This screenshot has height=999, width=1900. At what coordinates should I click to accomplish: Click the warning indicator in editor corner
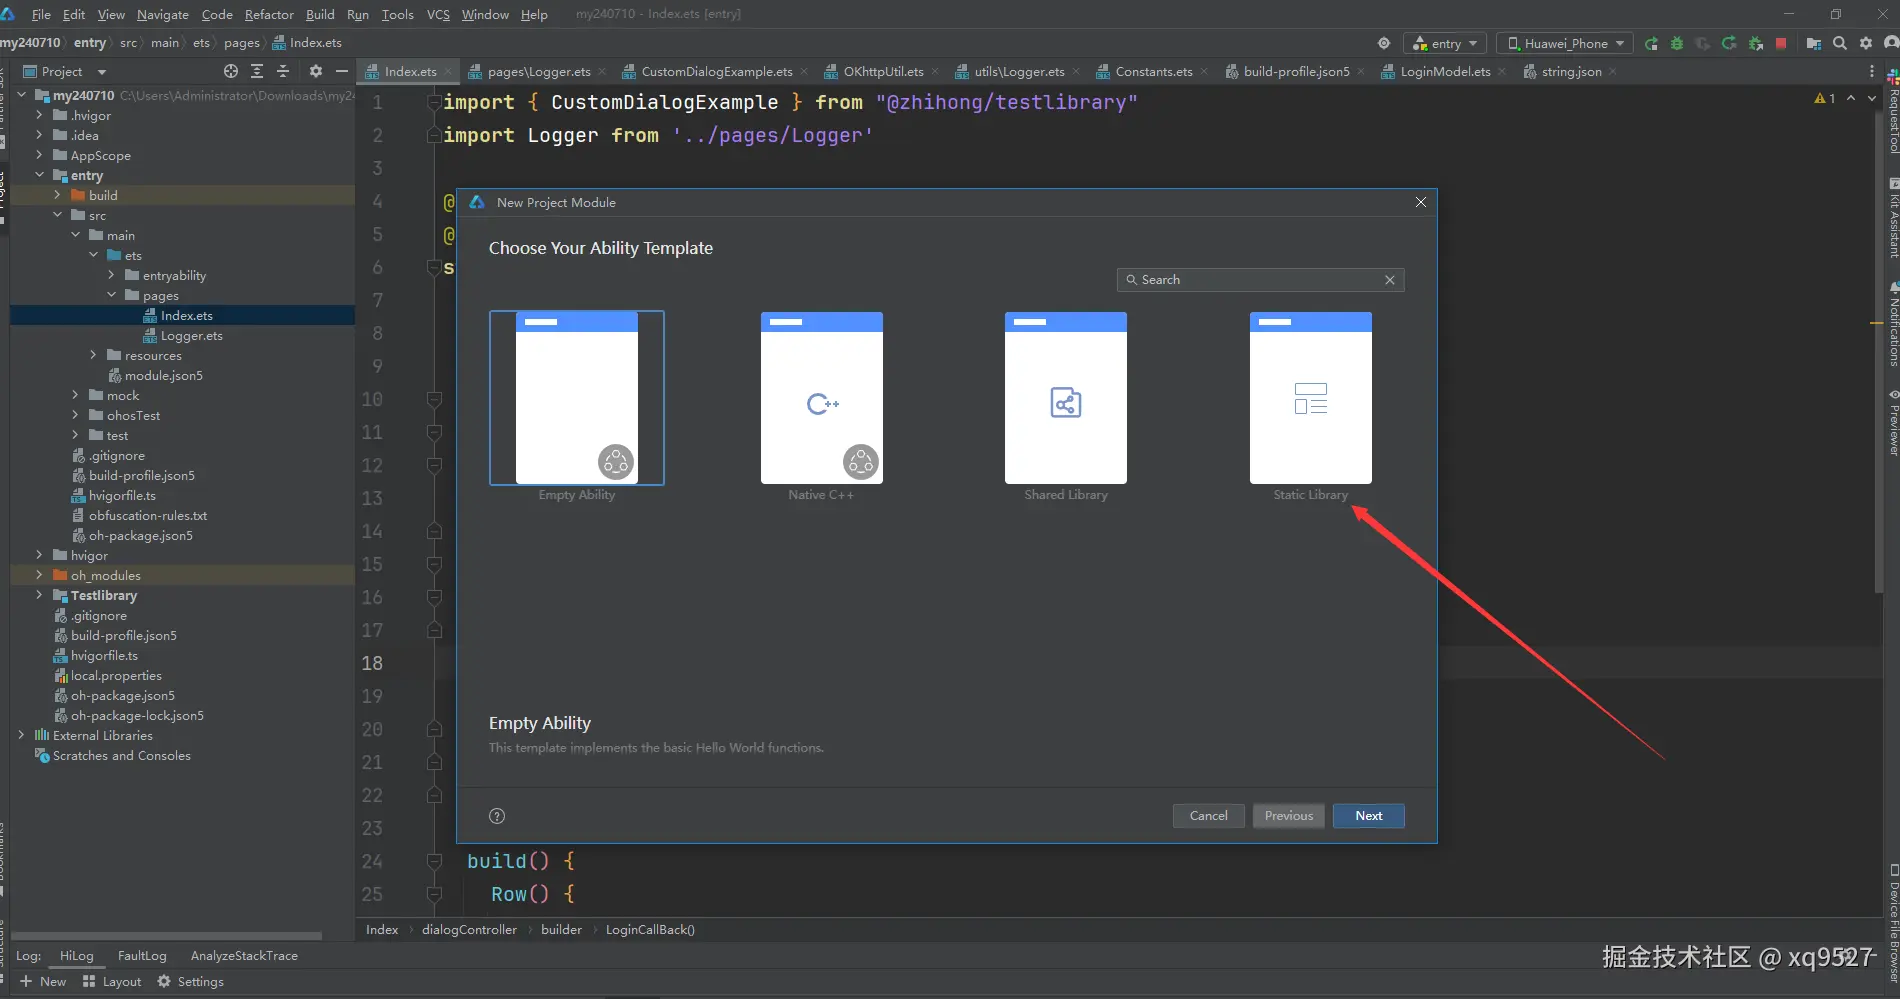click(x=1825, y=98)
